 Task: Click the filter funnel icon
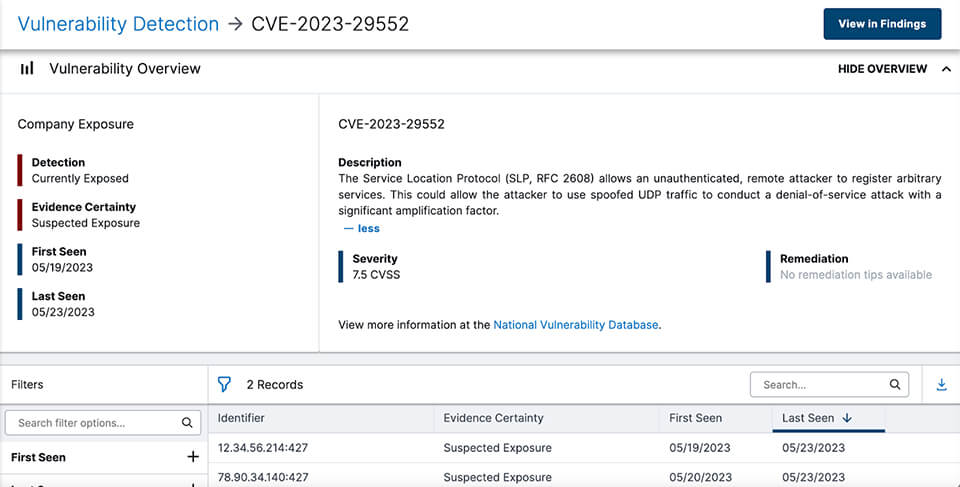click(x=224, y=384)
